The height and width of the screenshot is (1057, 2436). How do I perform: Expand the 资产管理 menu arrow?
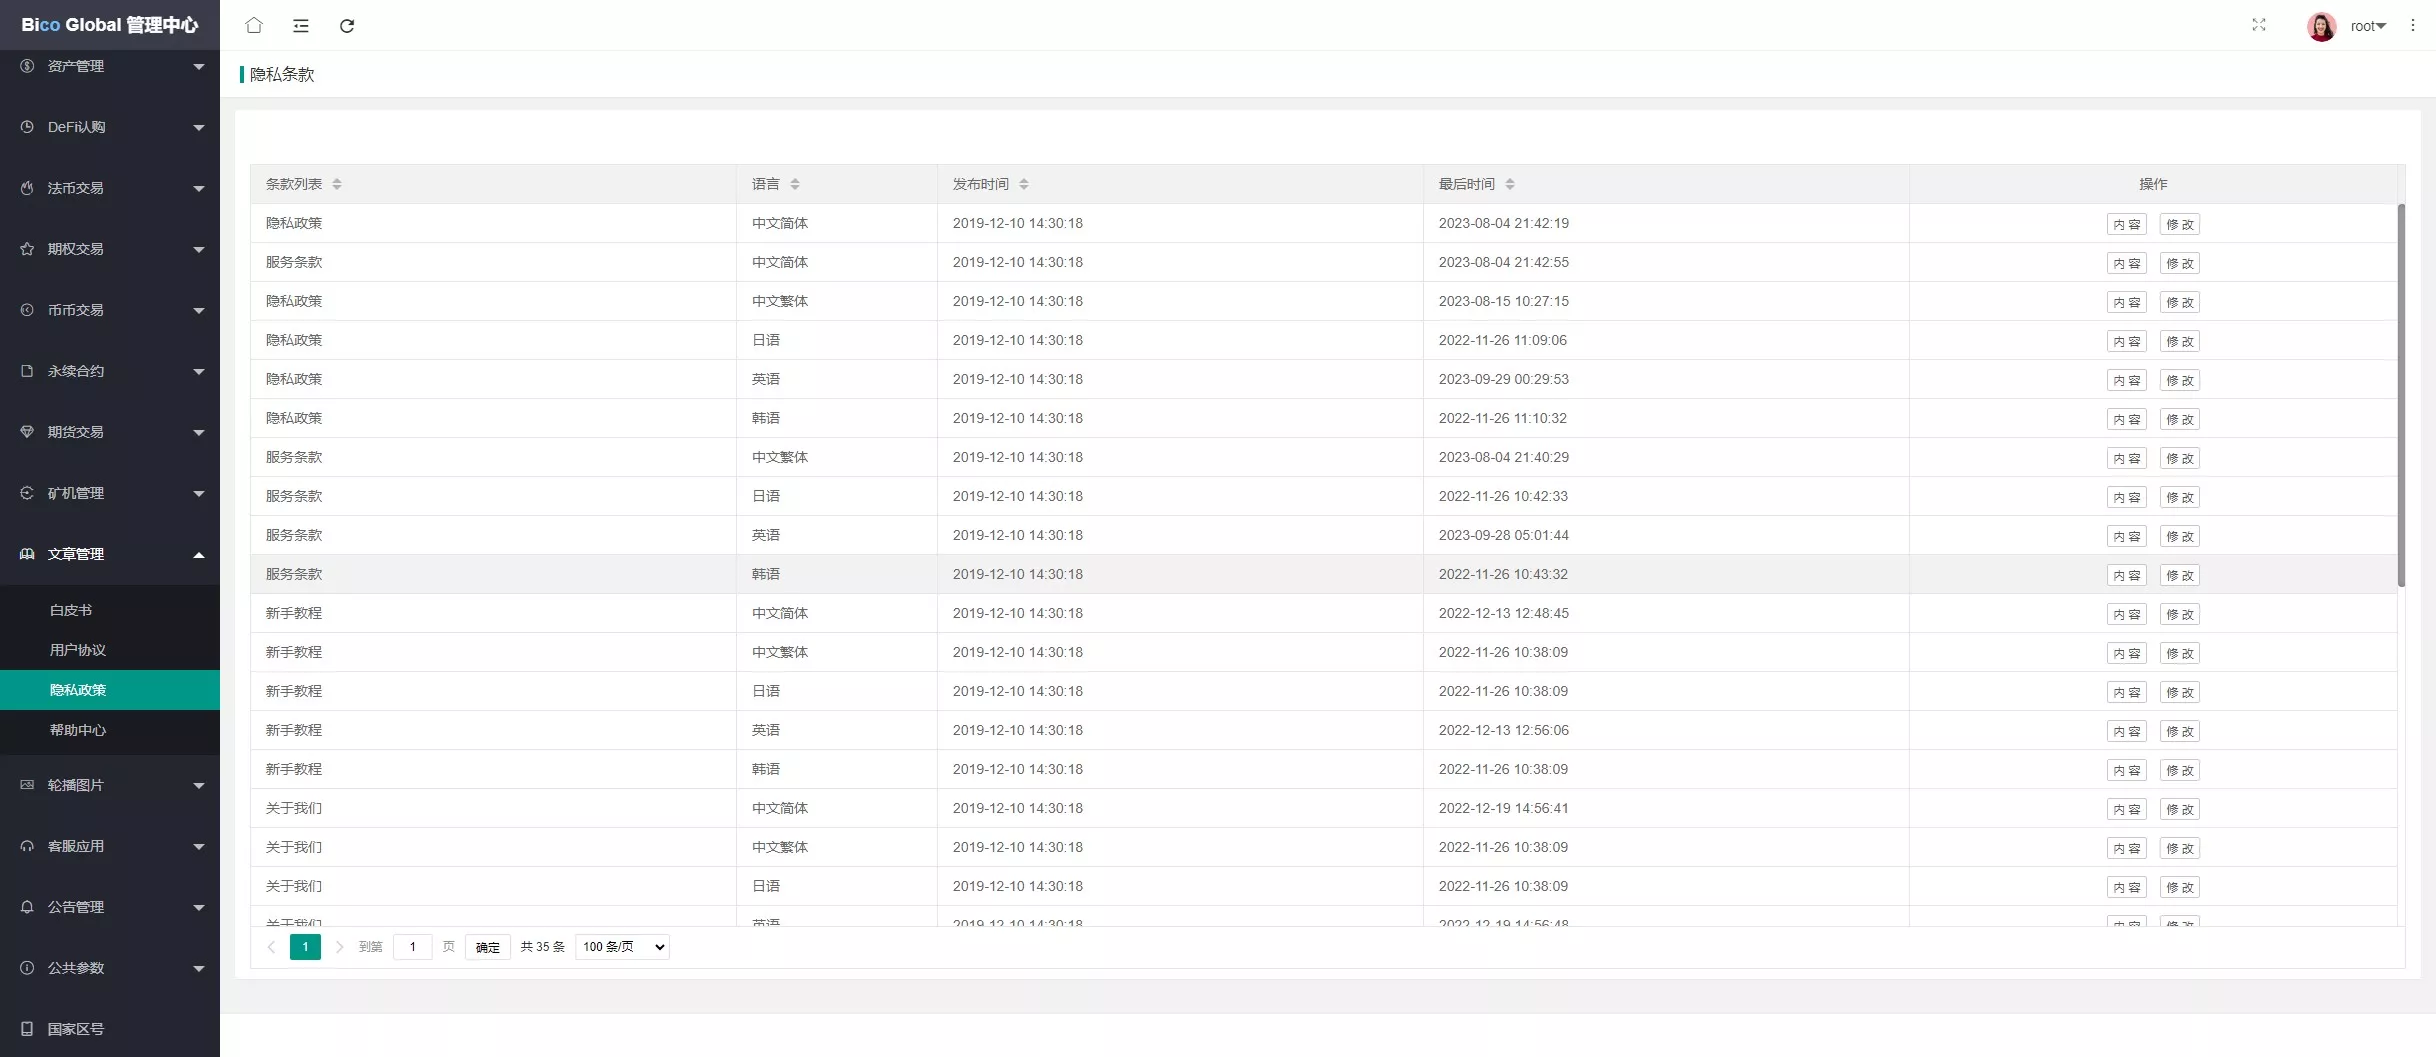pyautogui.click(x=199, y=67)
